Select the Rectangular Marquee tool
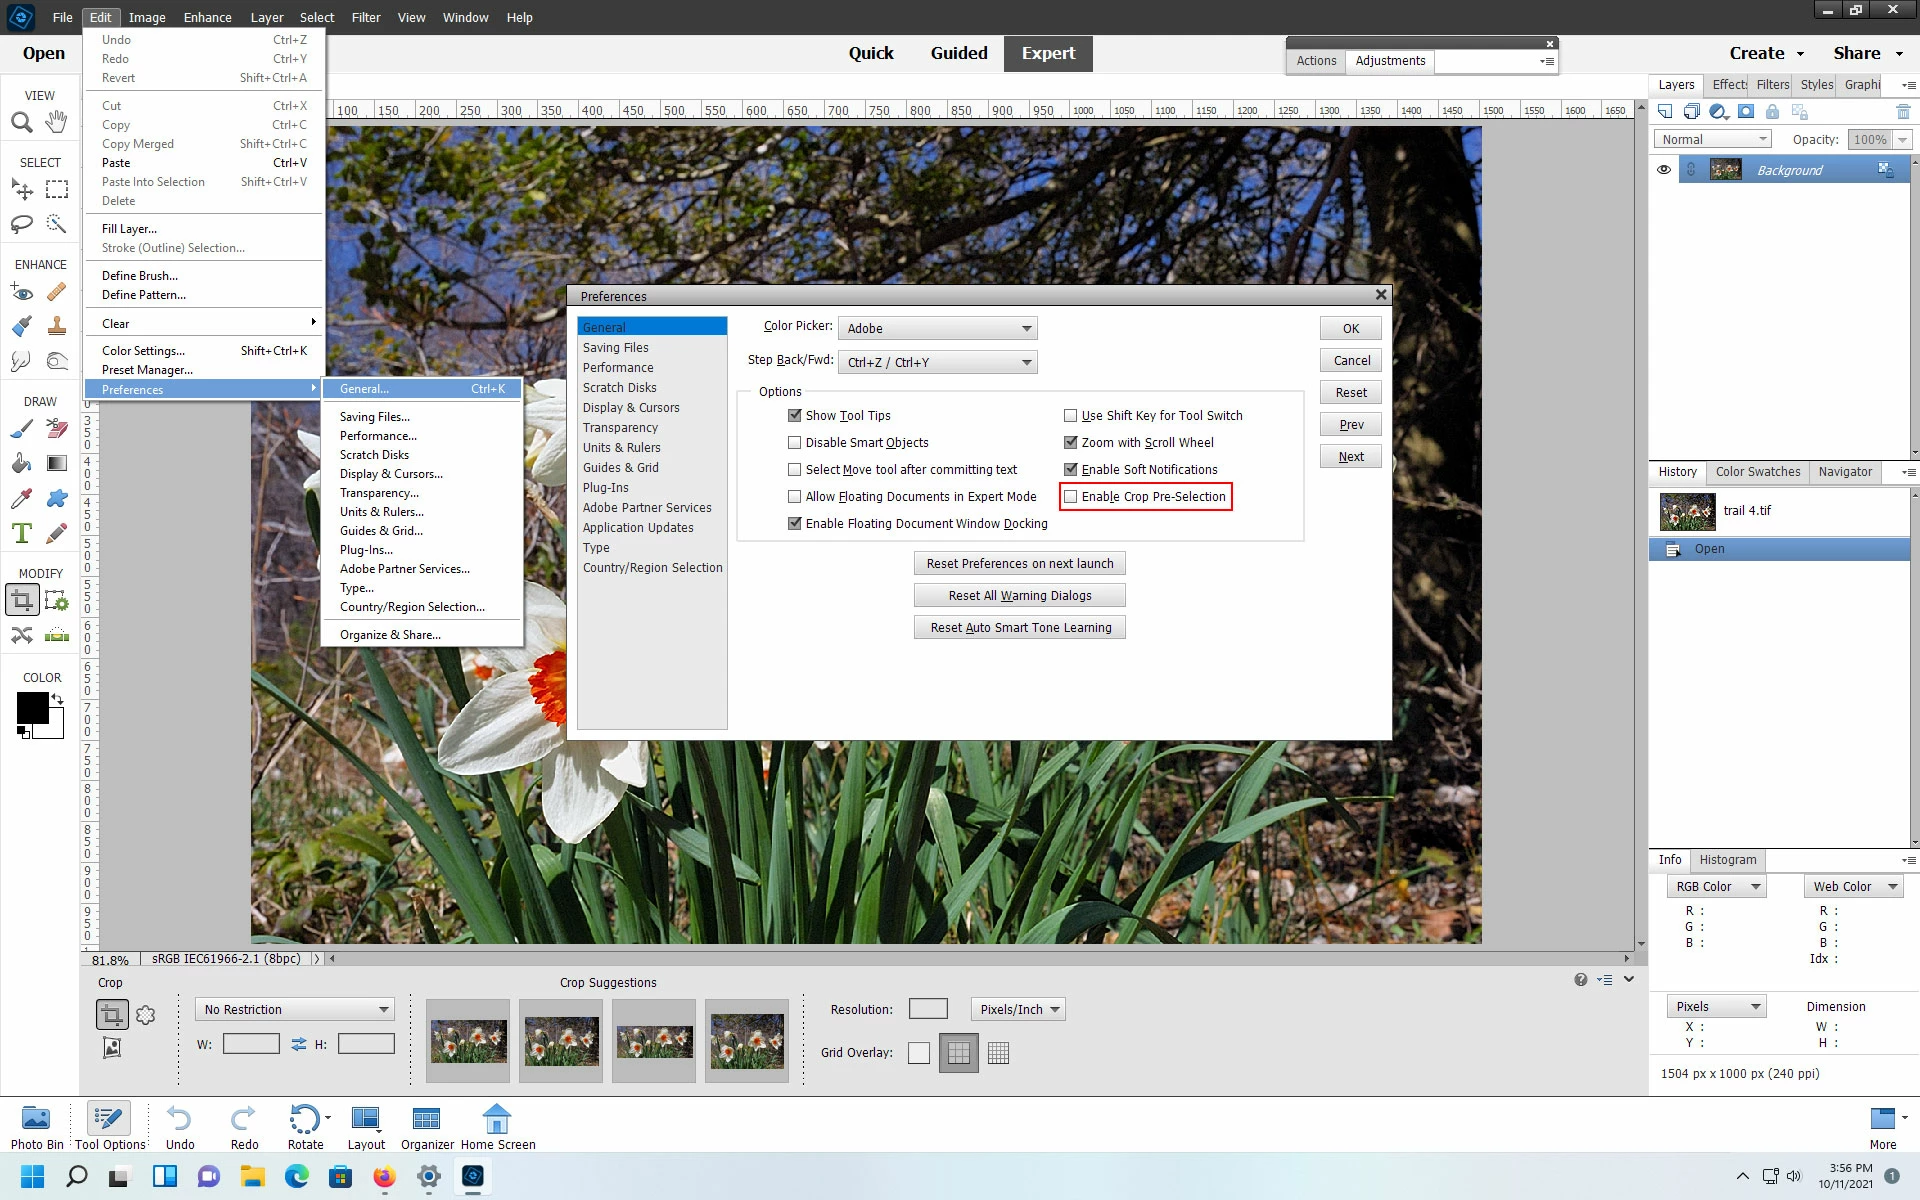The width and height of the screenshot is (1920, 1200). (57, 190)
